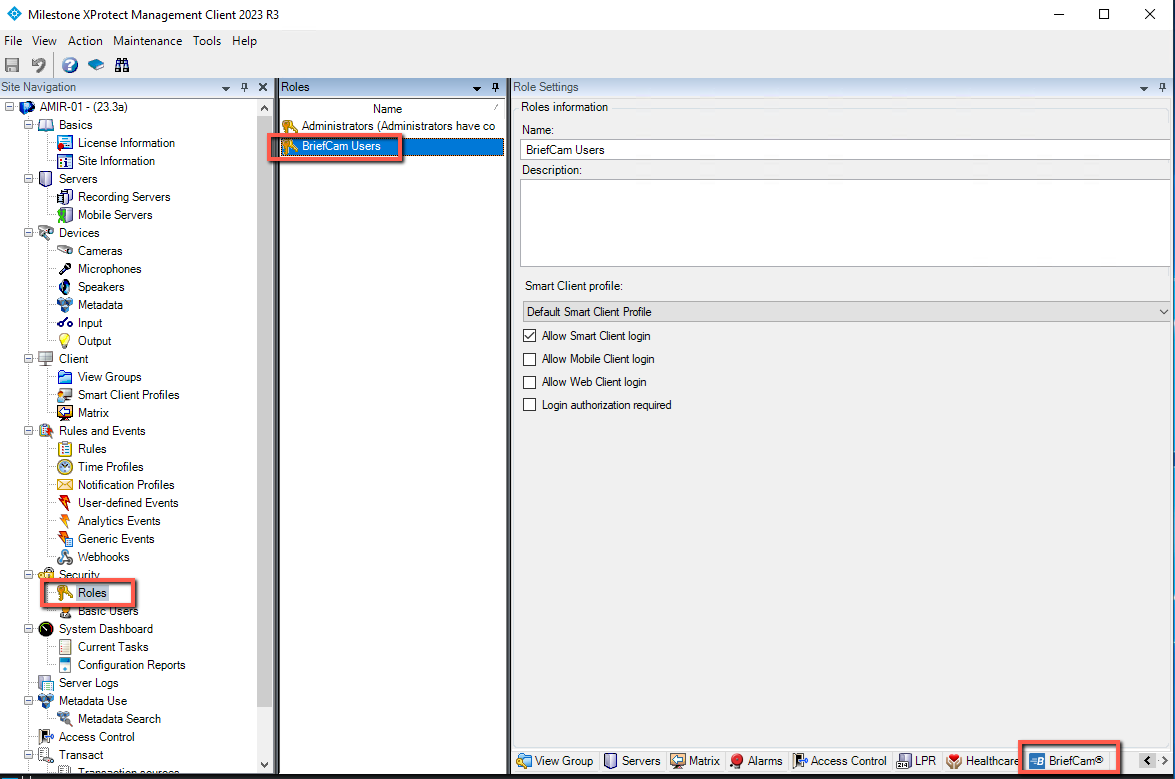Click the Notification Profiles envelope icon
1175x779 pixels.
(65, 485)
